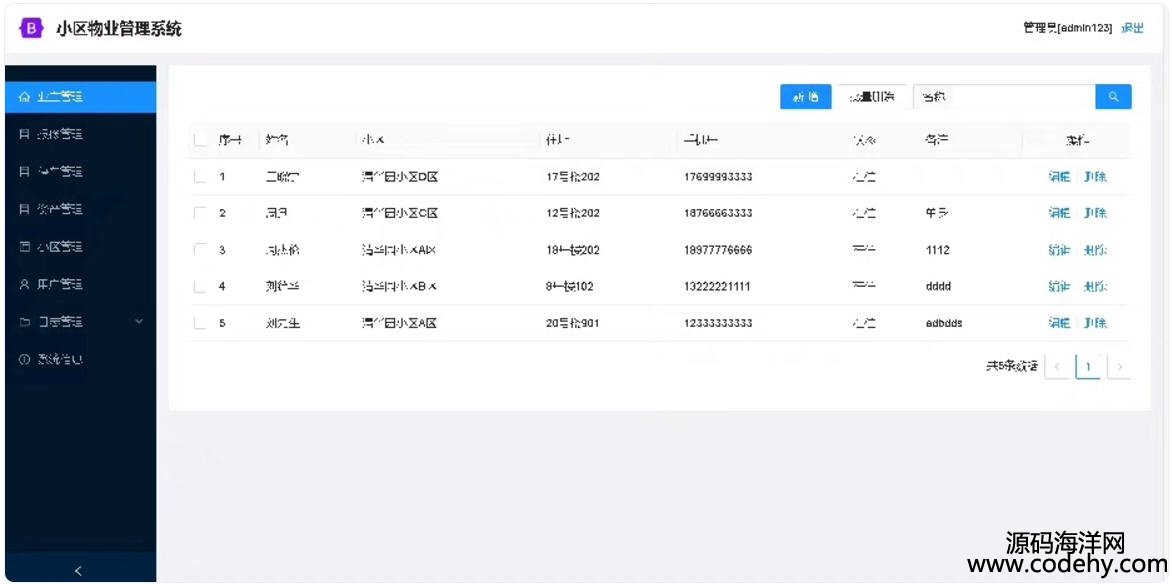Click address cell 8号楼102
Viewport: 1172px width, 584px height.
coord(570,286)
